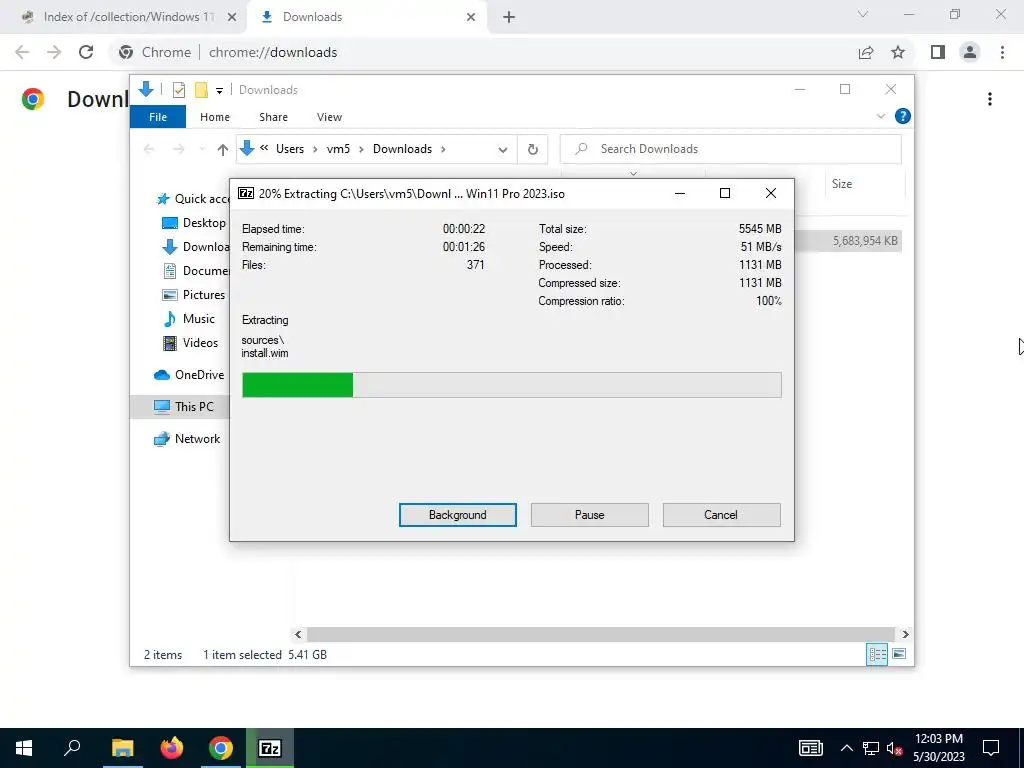Open the File tab in Explorer
1024x768 pixels.
point(157,117)
